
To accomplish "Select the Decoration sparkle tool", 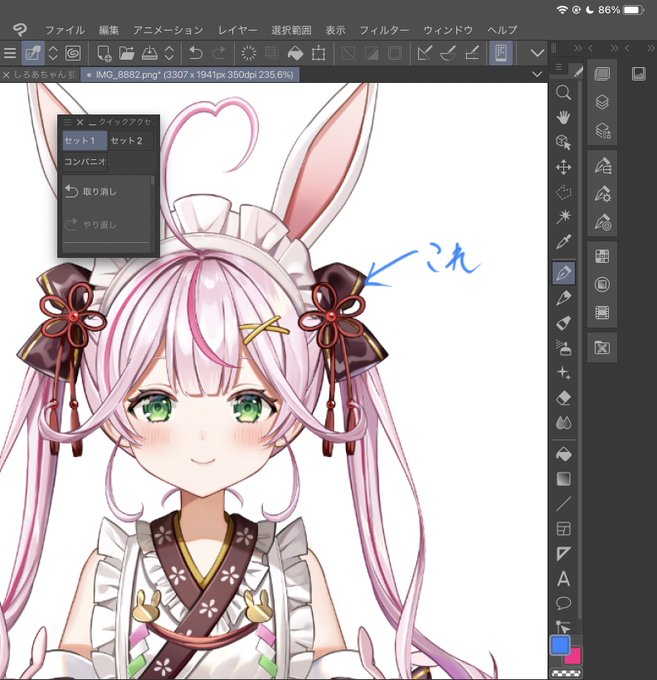I will 563,373.
